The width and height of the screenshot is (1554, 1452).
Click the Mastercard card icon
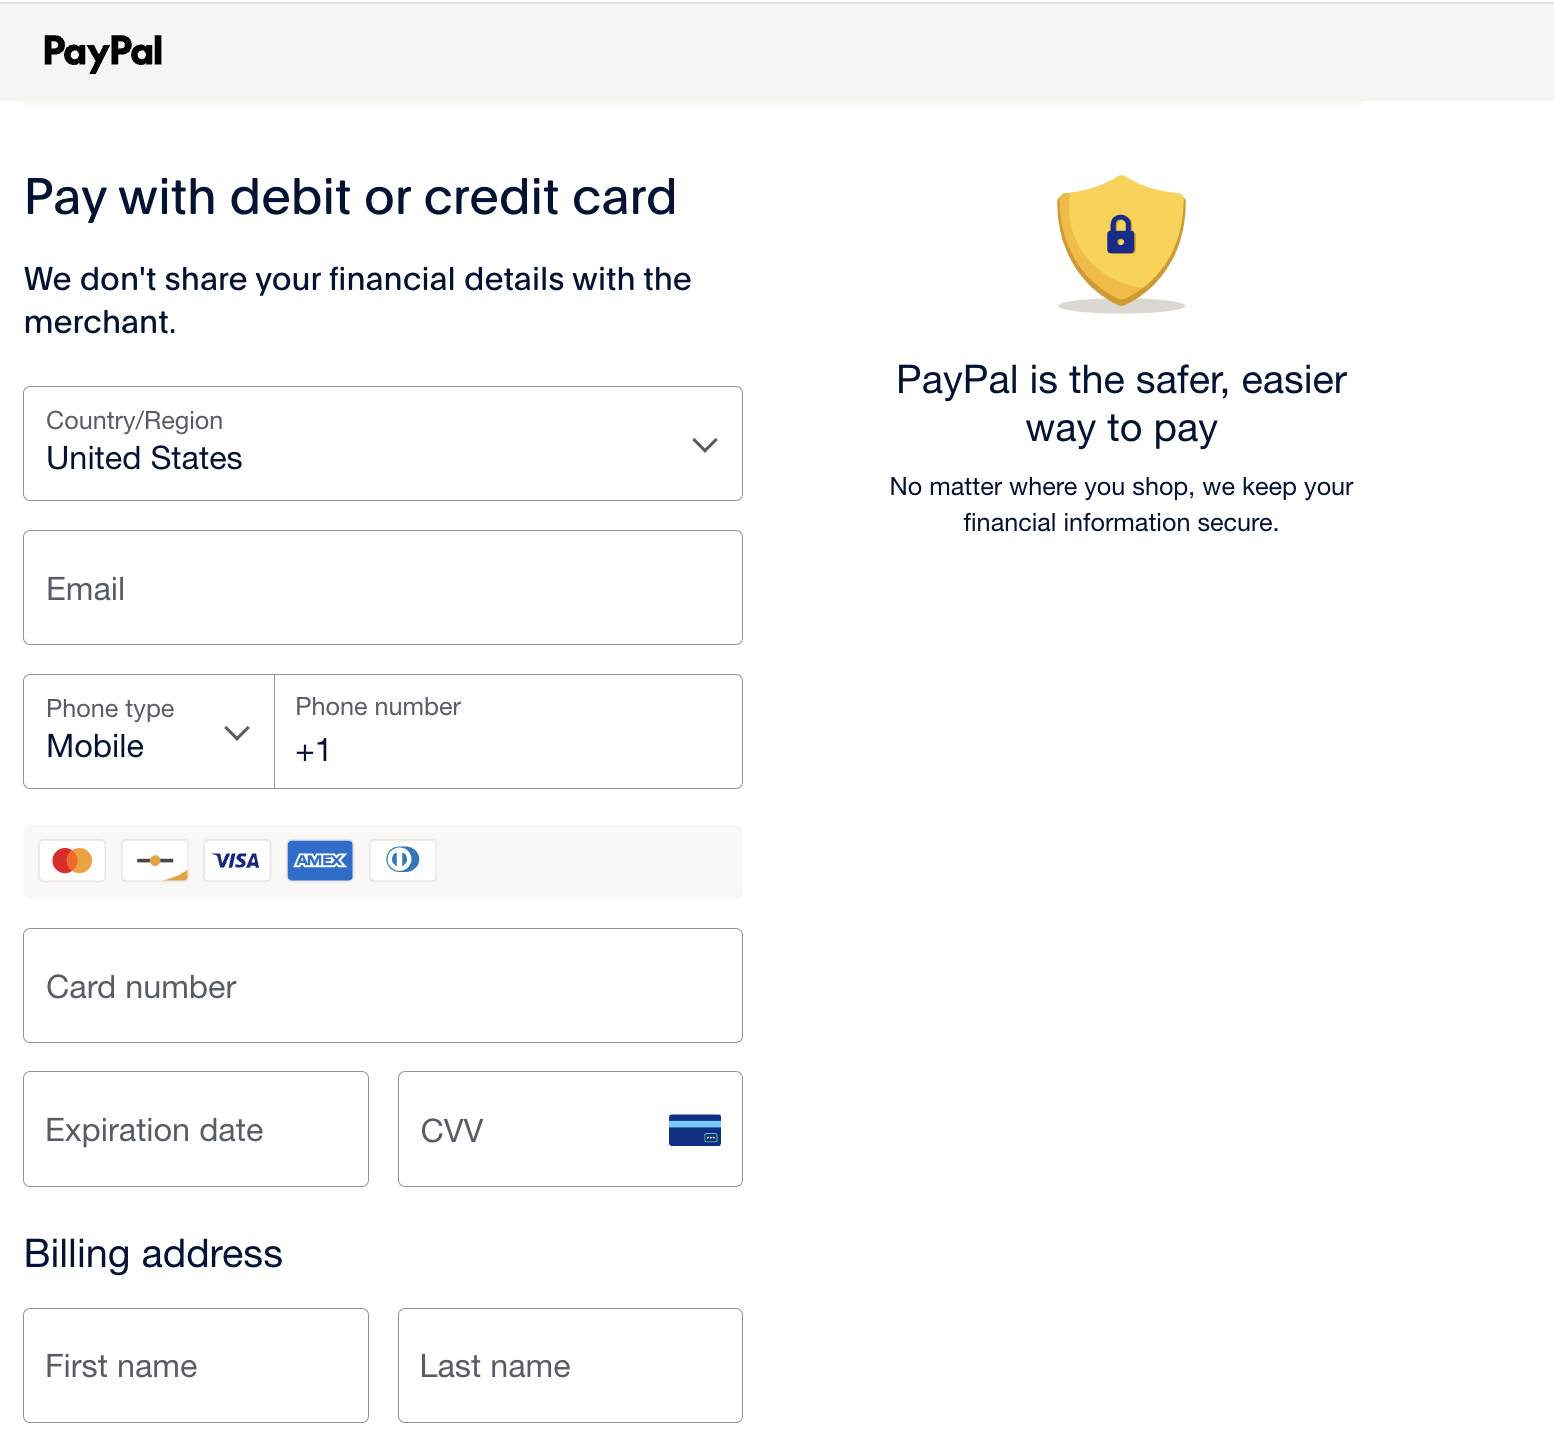click(x=72, y=860)
